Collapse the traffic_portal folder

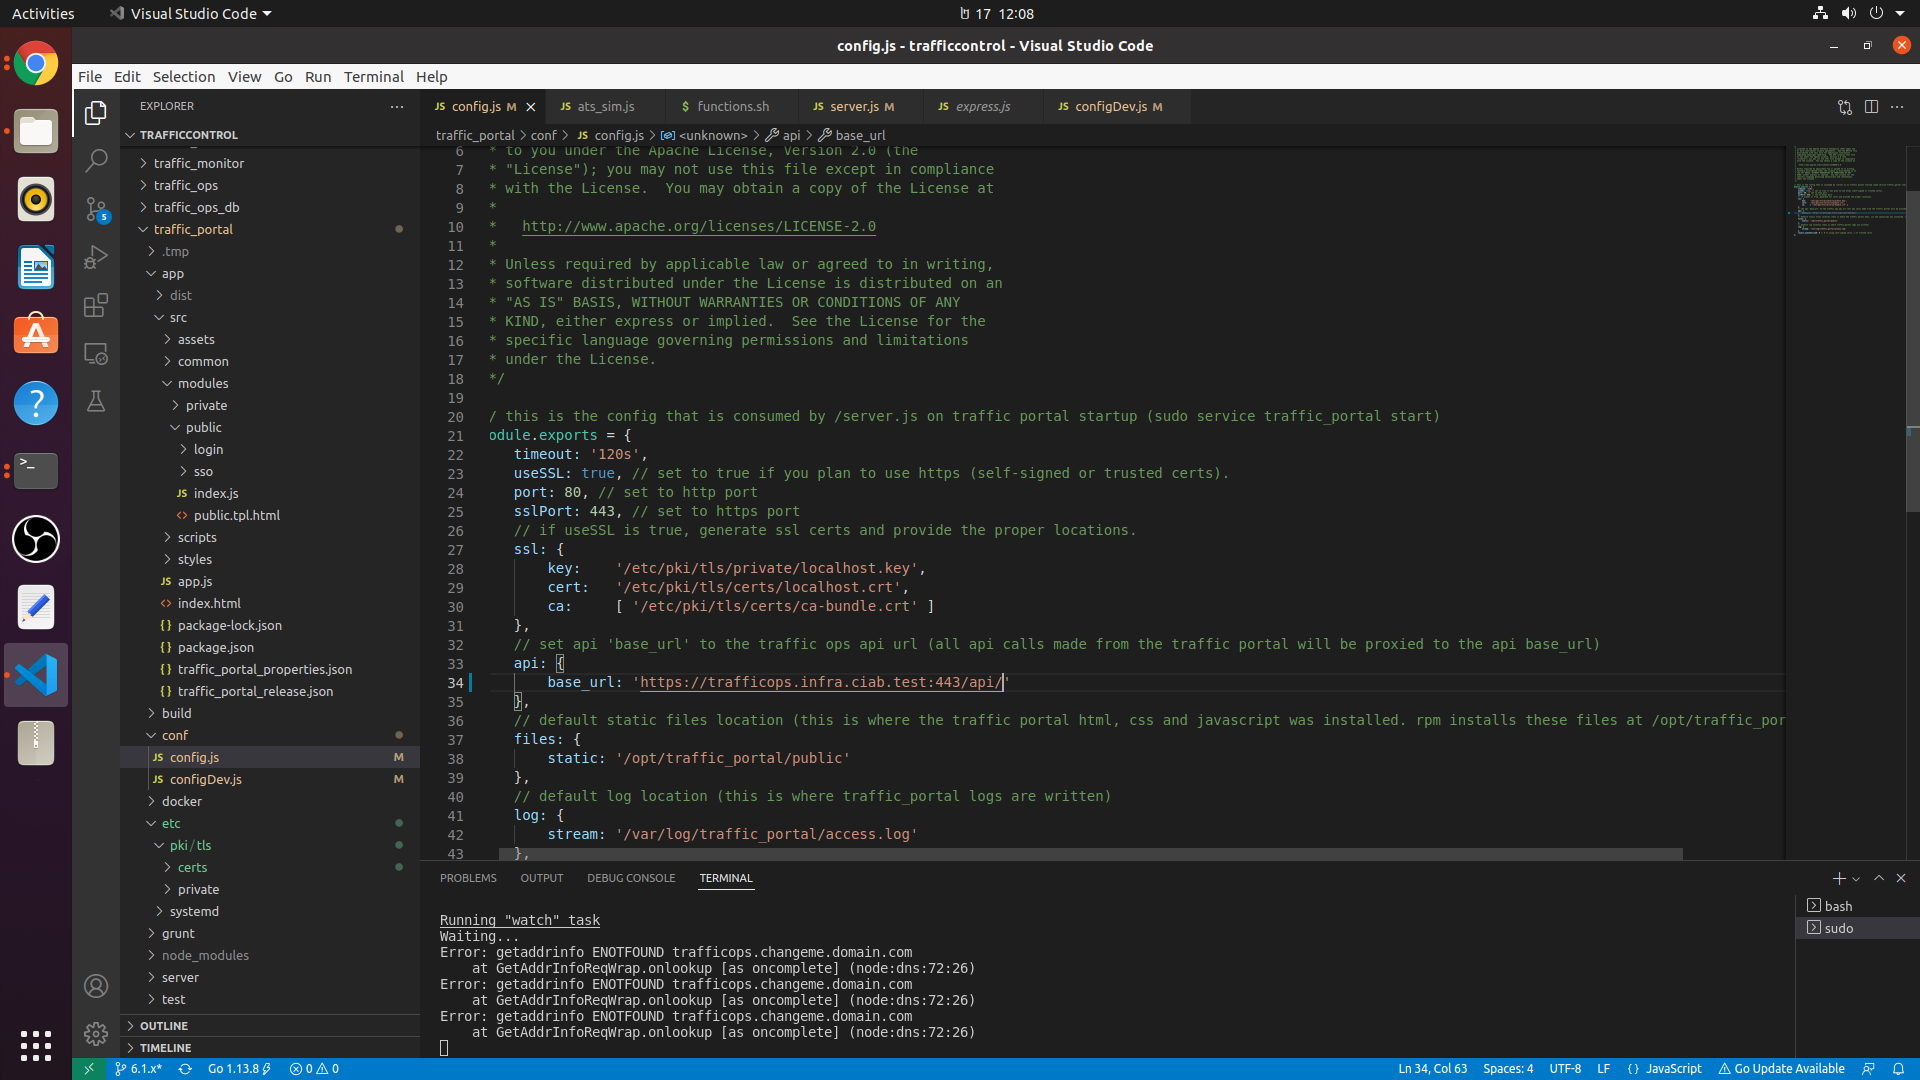(193, 229)
